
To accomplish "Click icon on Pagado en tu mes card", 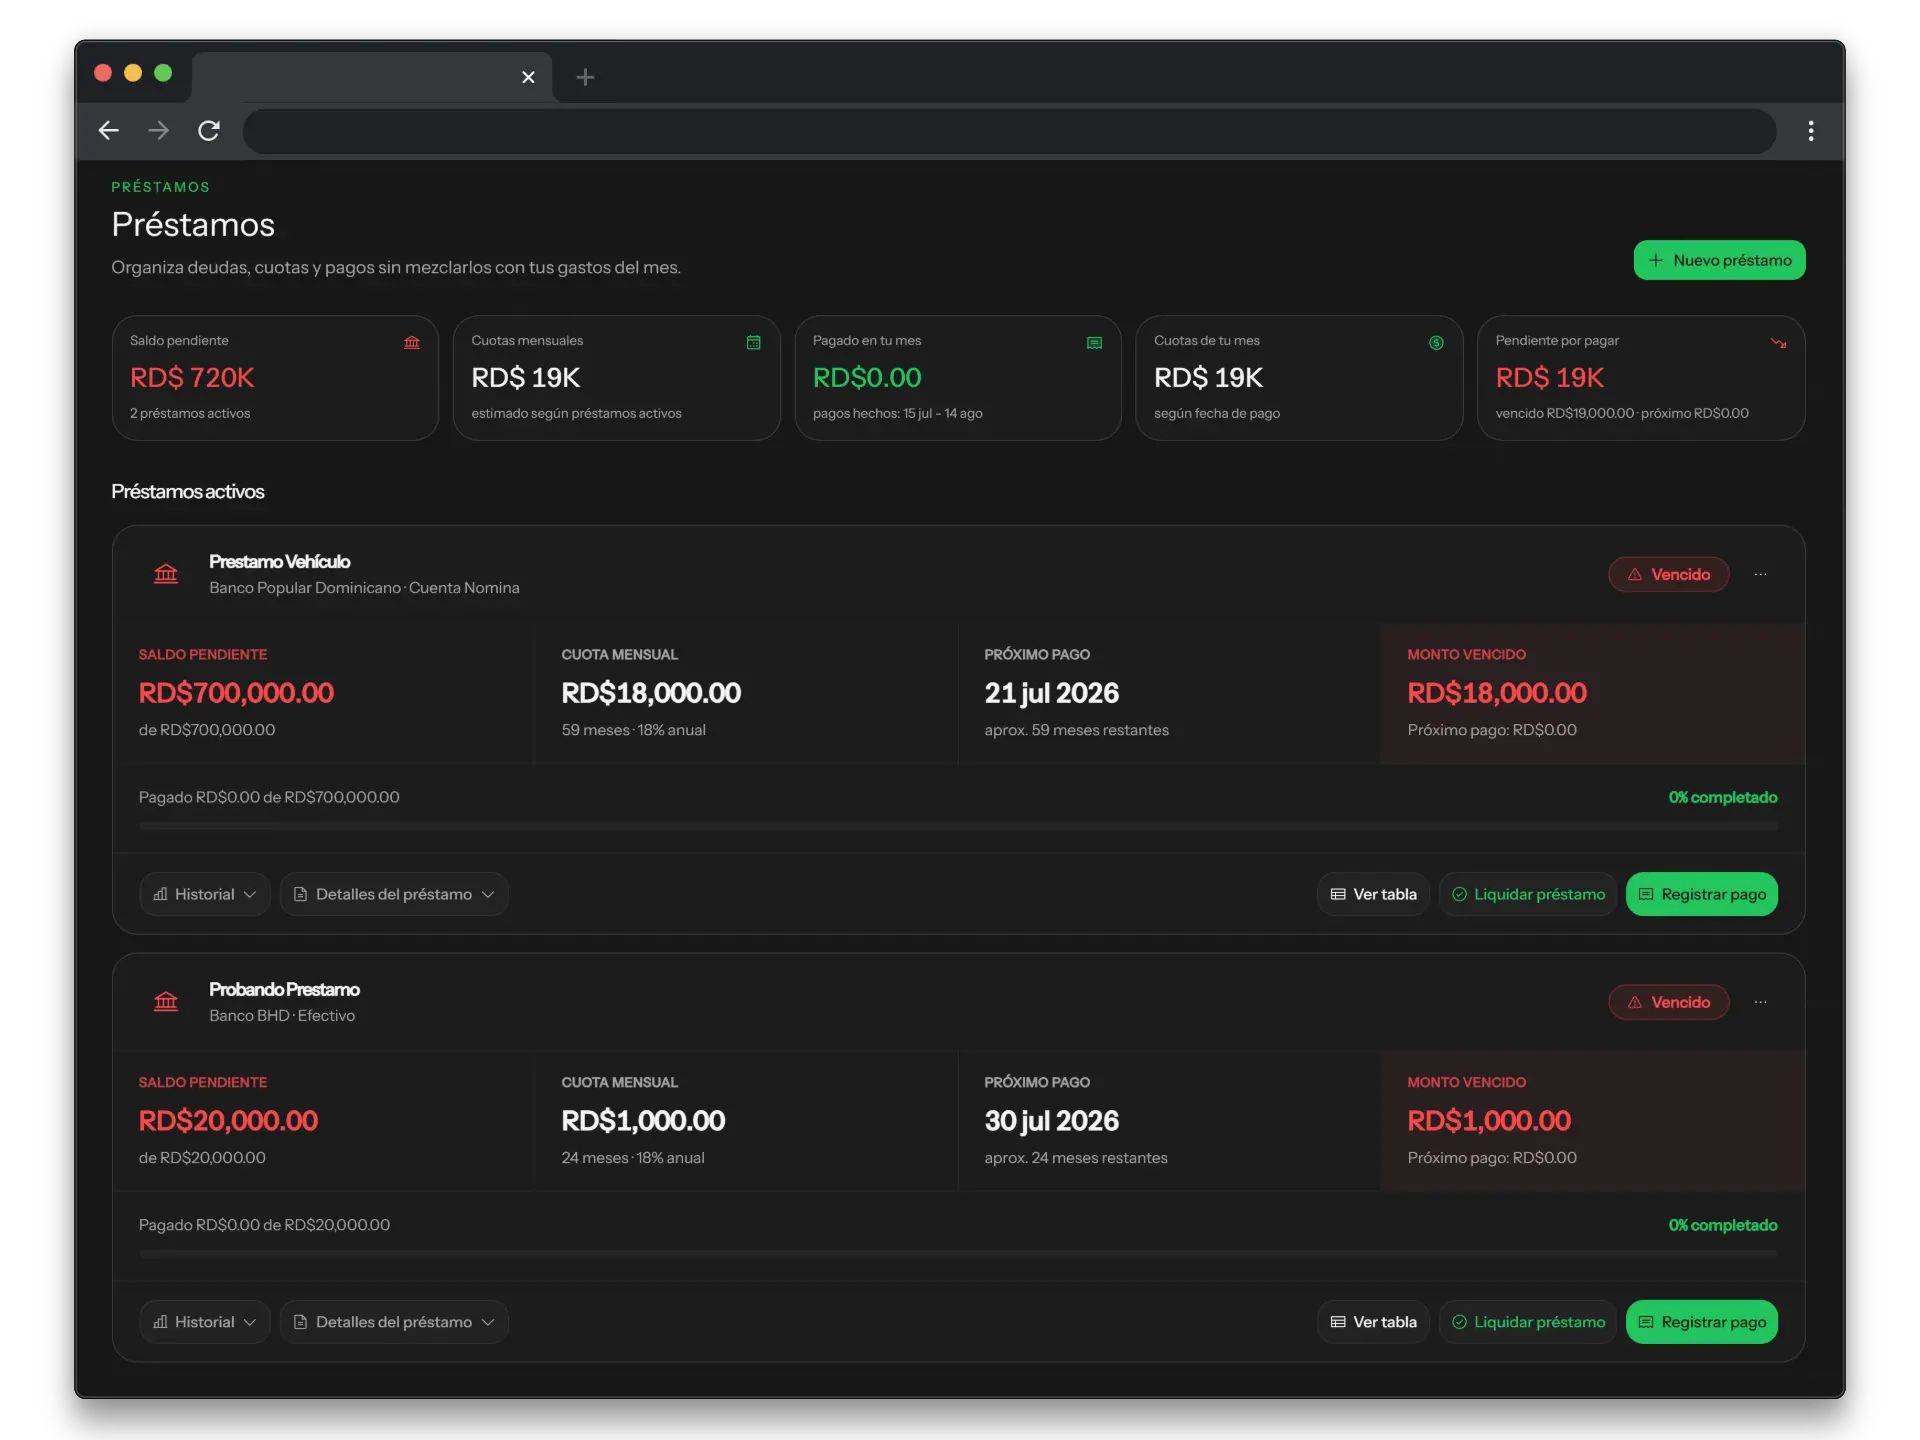I will click(1094, 342).
